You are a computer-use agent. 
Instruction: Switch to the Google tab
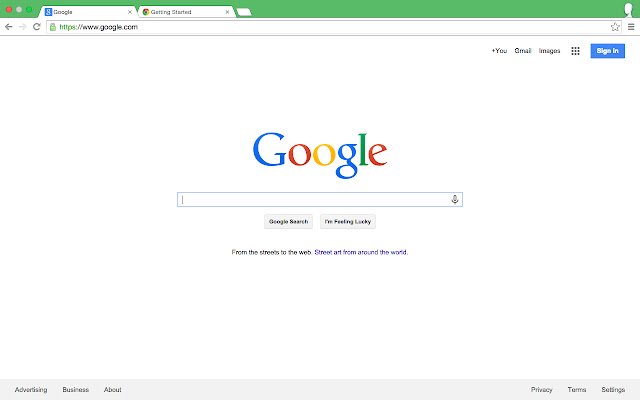click(x=88, y=12)
